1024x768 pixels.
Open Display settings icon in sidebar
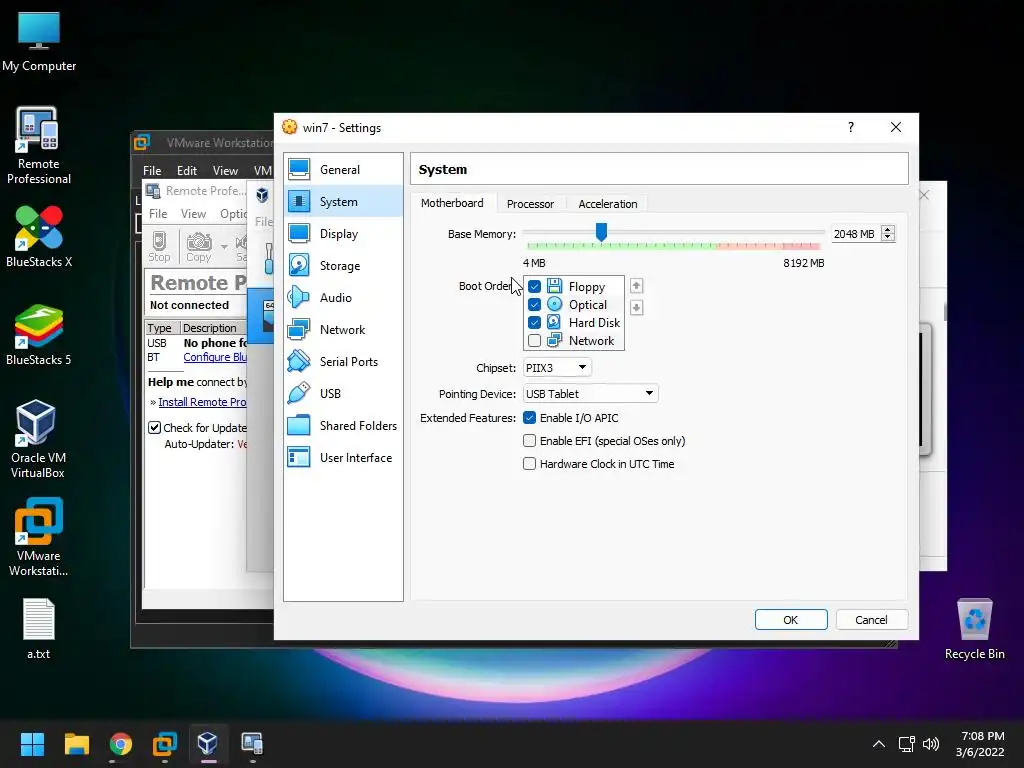299,233
